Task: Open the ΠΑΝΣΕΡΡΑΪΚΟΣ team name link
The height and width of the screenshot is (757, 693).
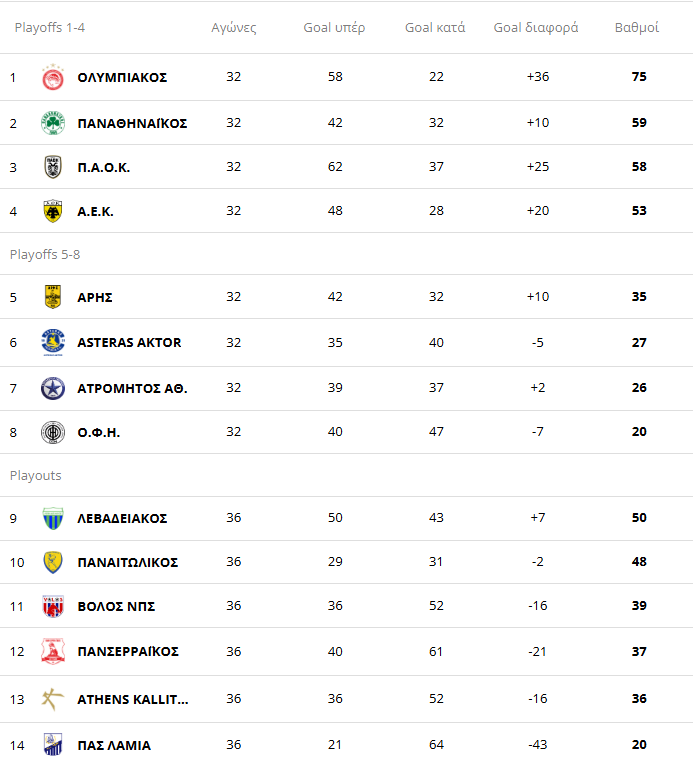Action: point(128,651)
